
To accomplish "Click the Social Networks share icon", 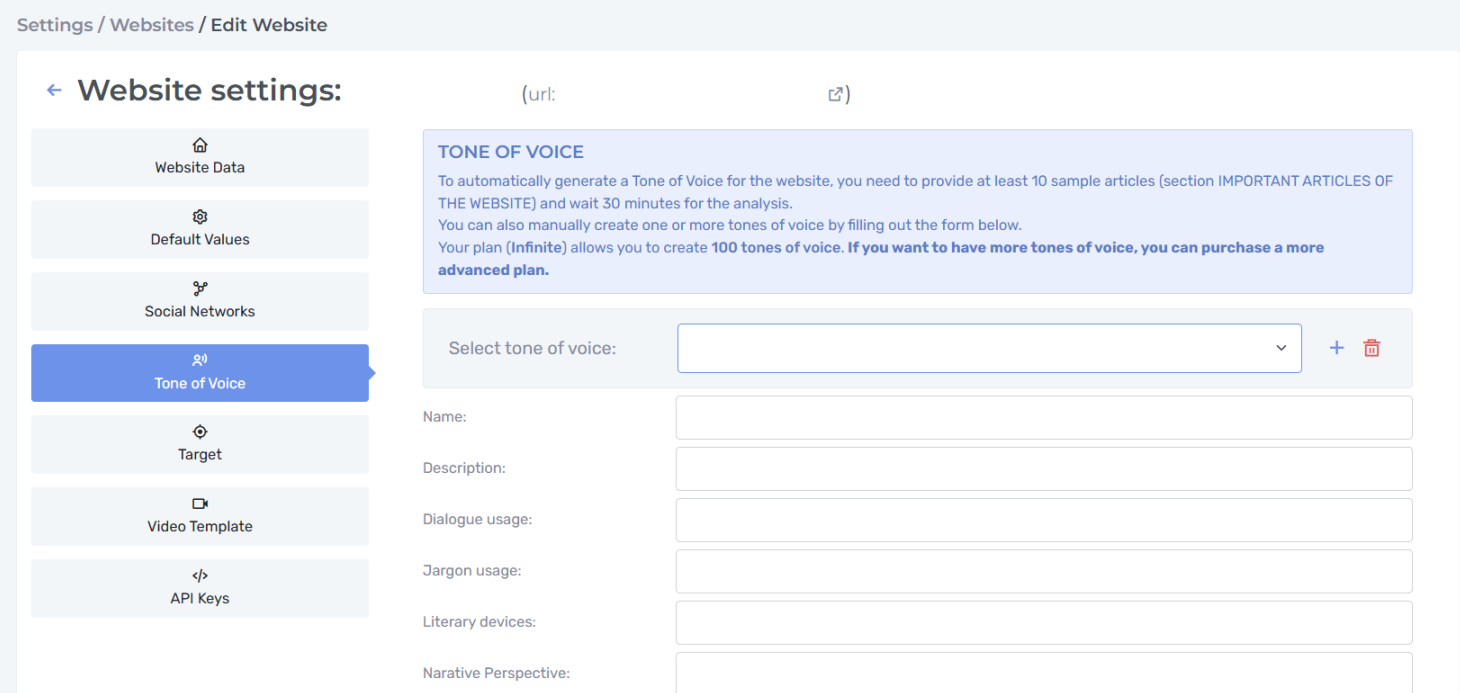I will tap(200, 289).
